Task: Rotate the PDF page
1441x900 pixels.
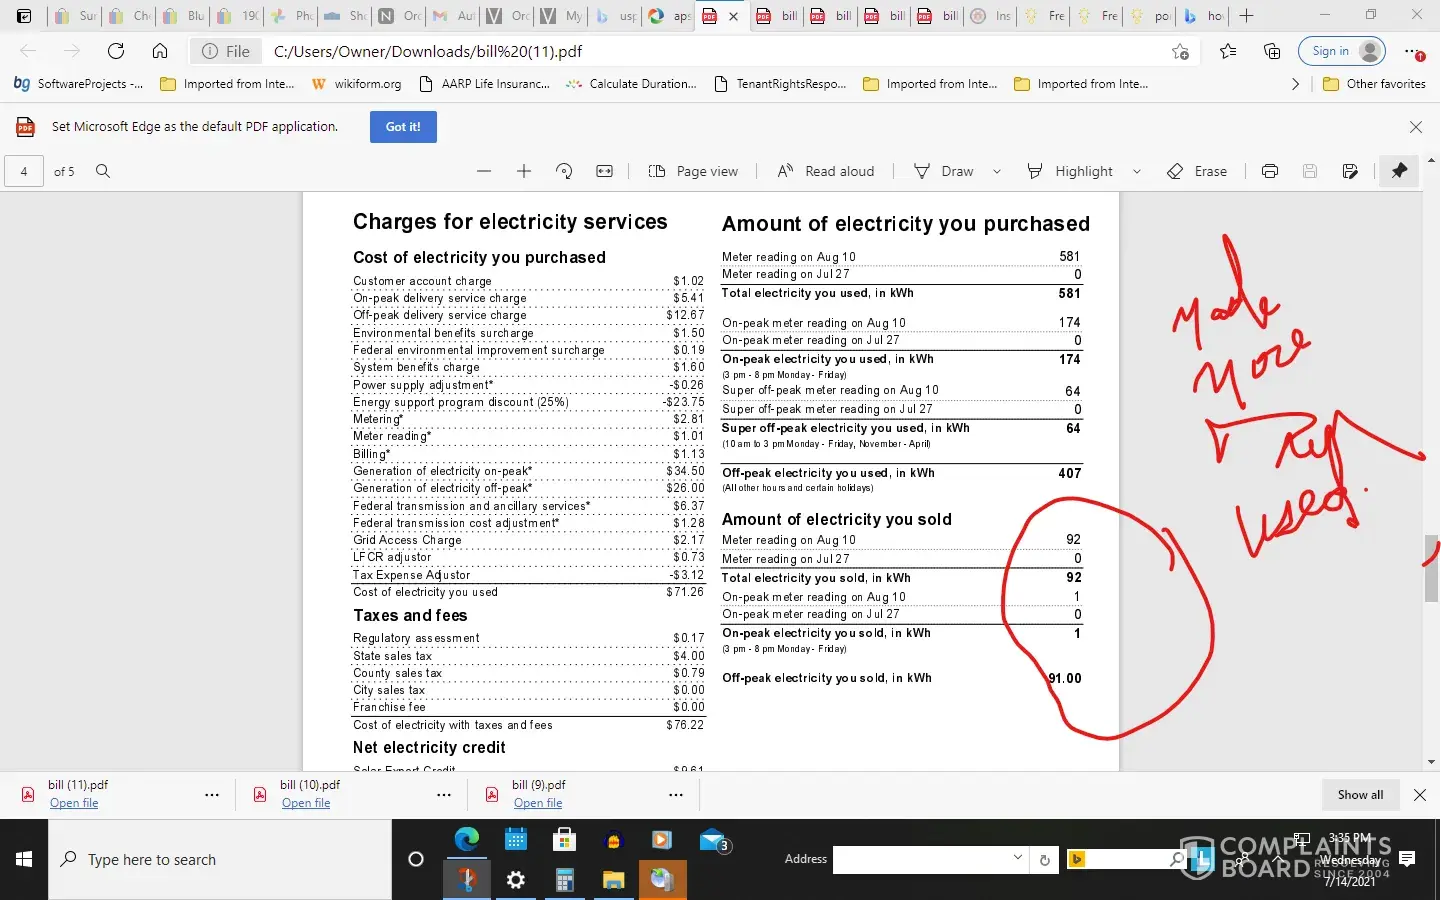Action: (x=564, y=171)
